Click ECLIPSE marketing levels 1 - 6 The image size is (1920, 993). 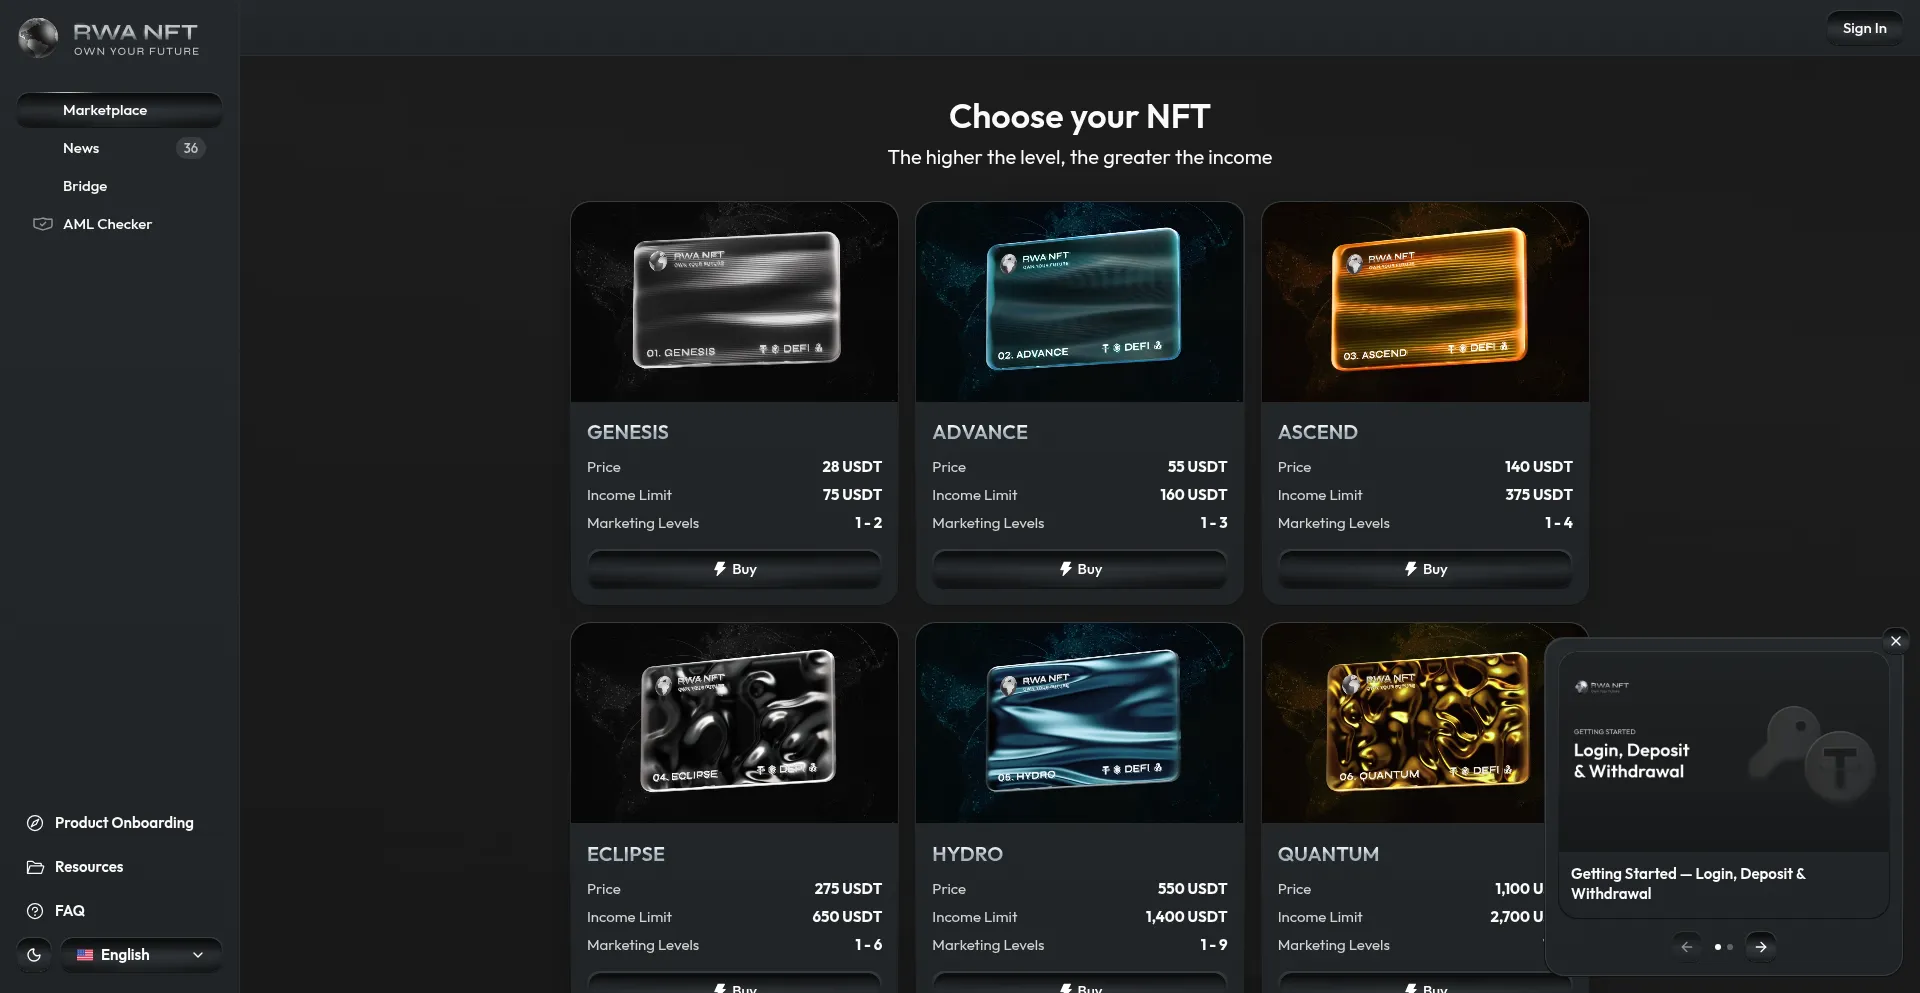click(868, 945)
